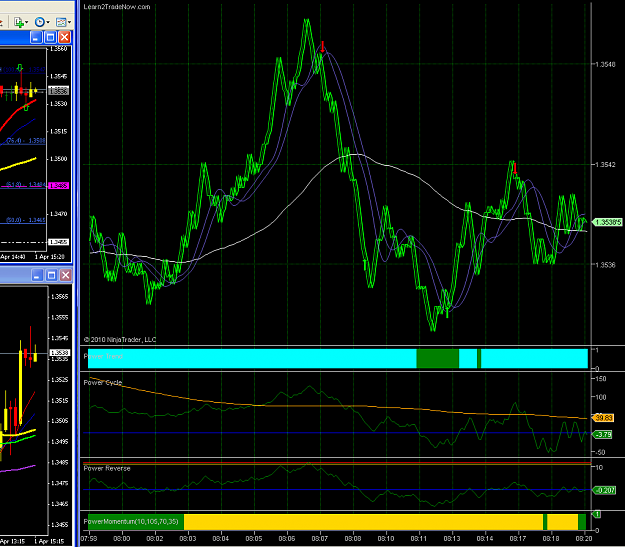625x547 pixels.
Task: Click the (50.0) 1.3461 Fibonacci label
Action: (26, 220)
